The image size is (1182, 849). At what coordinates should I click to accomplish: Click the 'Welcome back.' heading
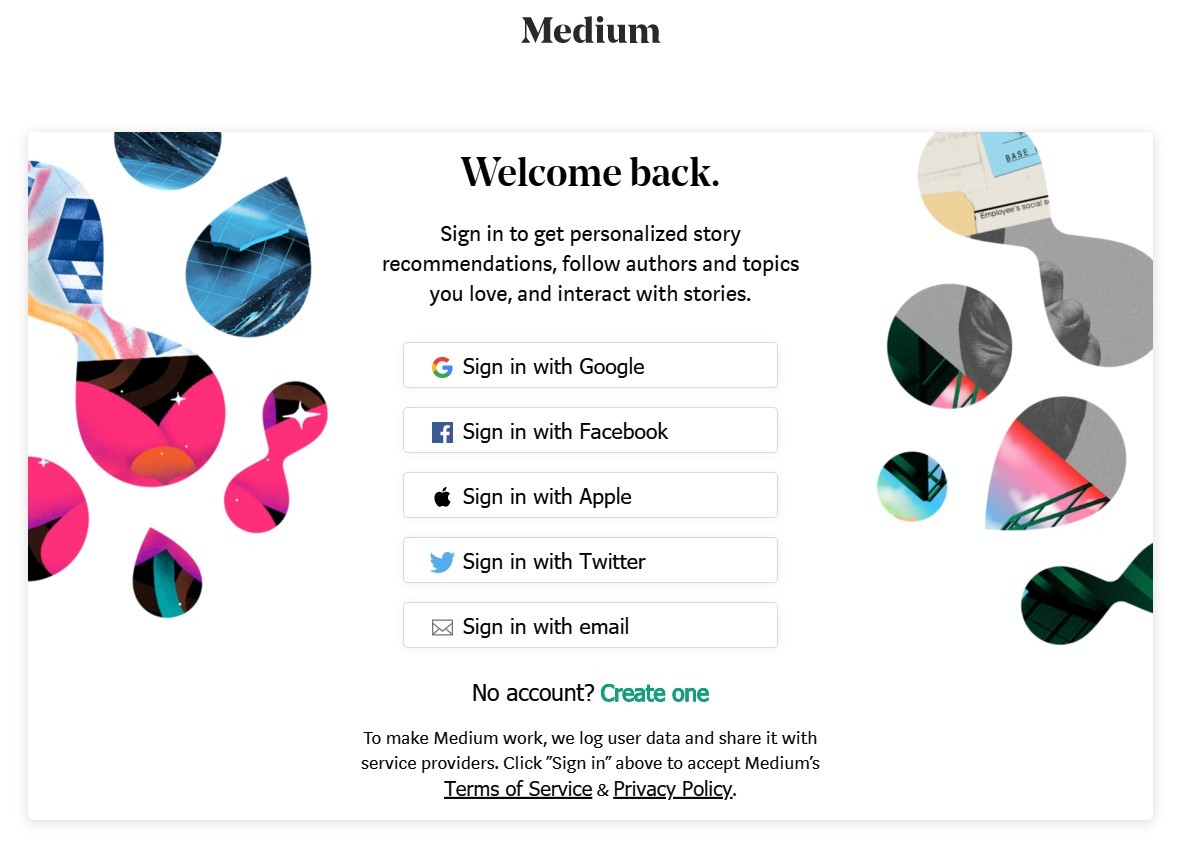coord(590,172)
